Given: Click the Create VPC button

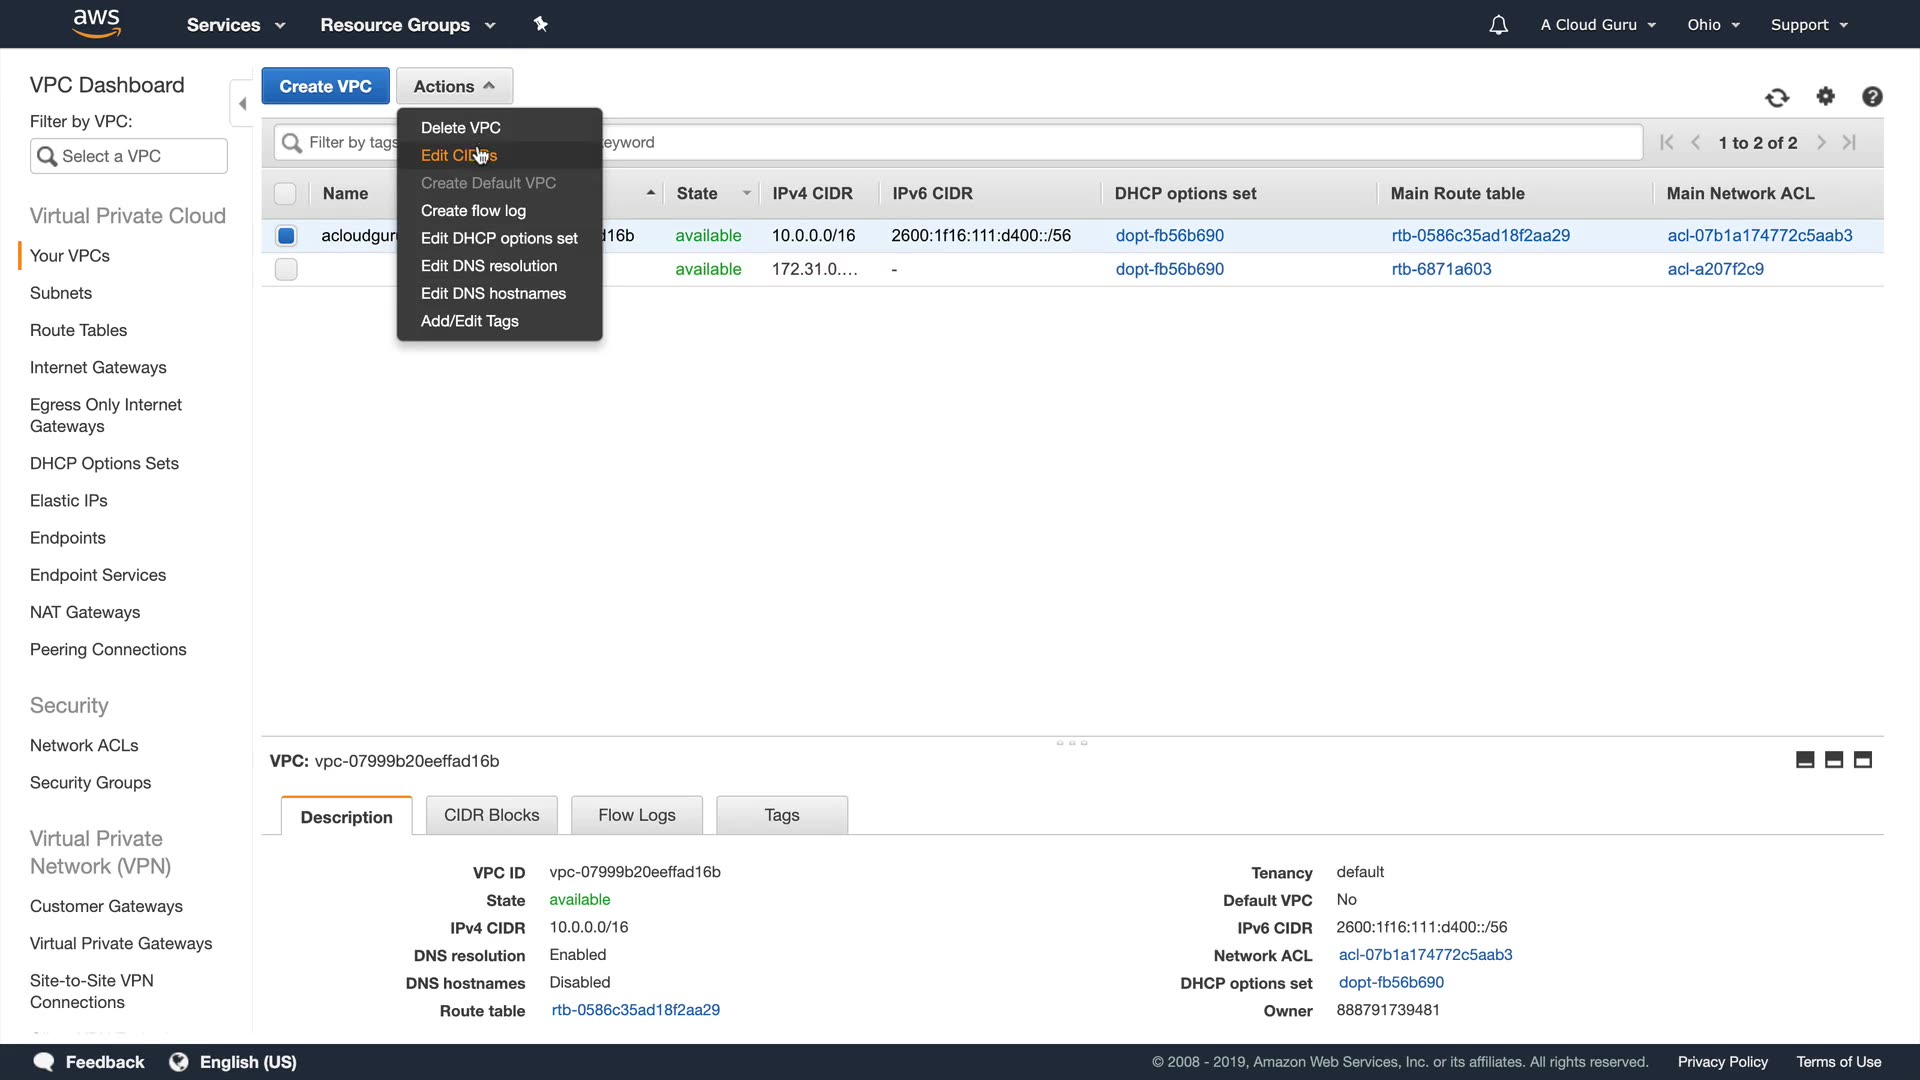Looking at the screenshot, I should (x=325, y=86).
